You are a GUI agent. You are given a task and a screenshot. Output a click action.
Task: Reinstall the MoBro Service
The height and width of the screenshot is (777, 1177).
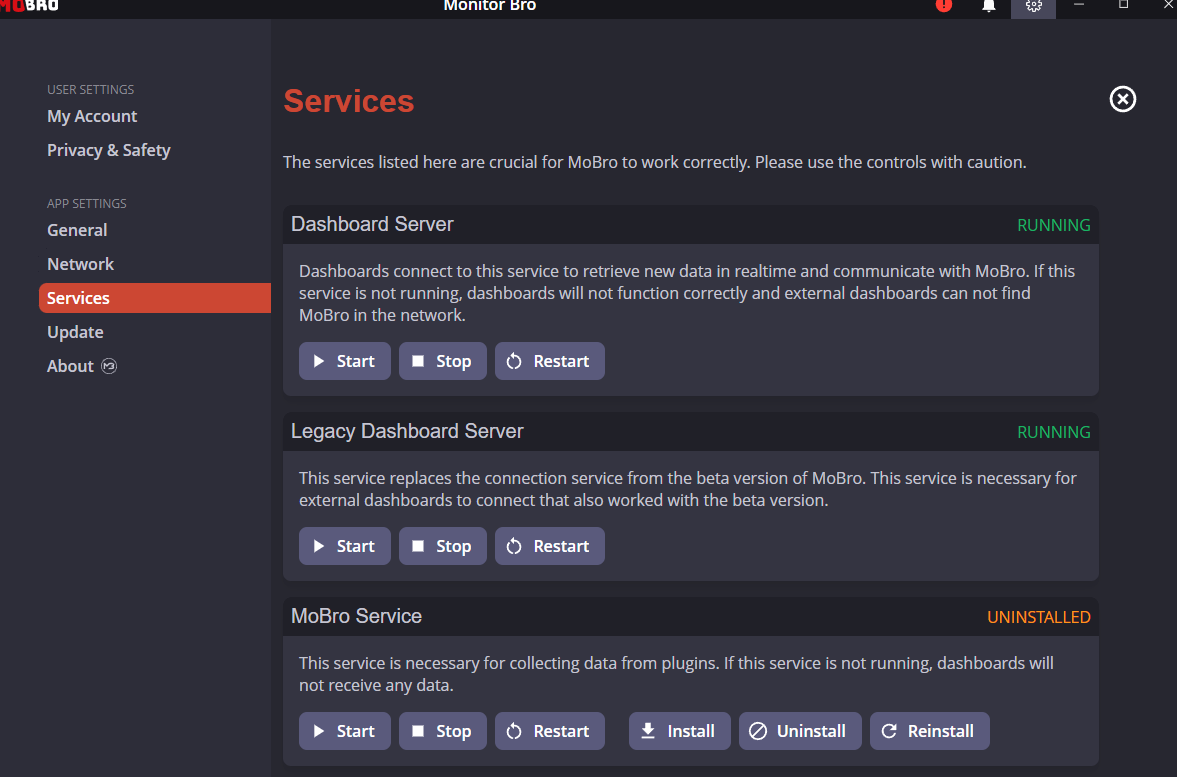pyautogui.click(x=929, y=731)
